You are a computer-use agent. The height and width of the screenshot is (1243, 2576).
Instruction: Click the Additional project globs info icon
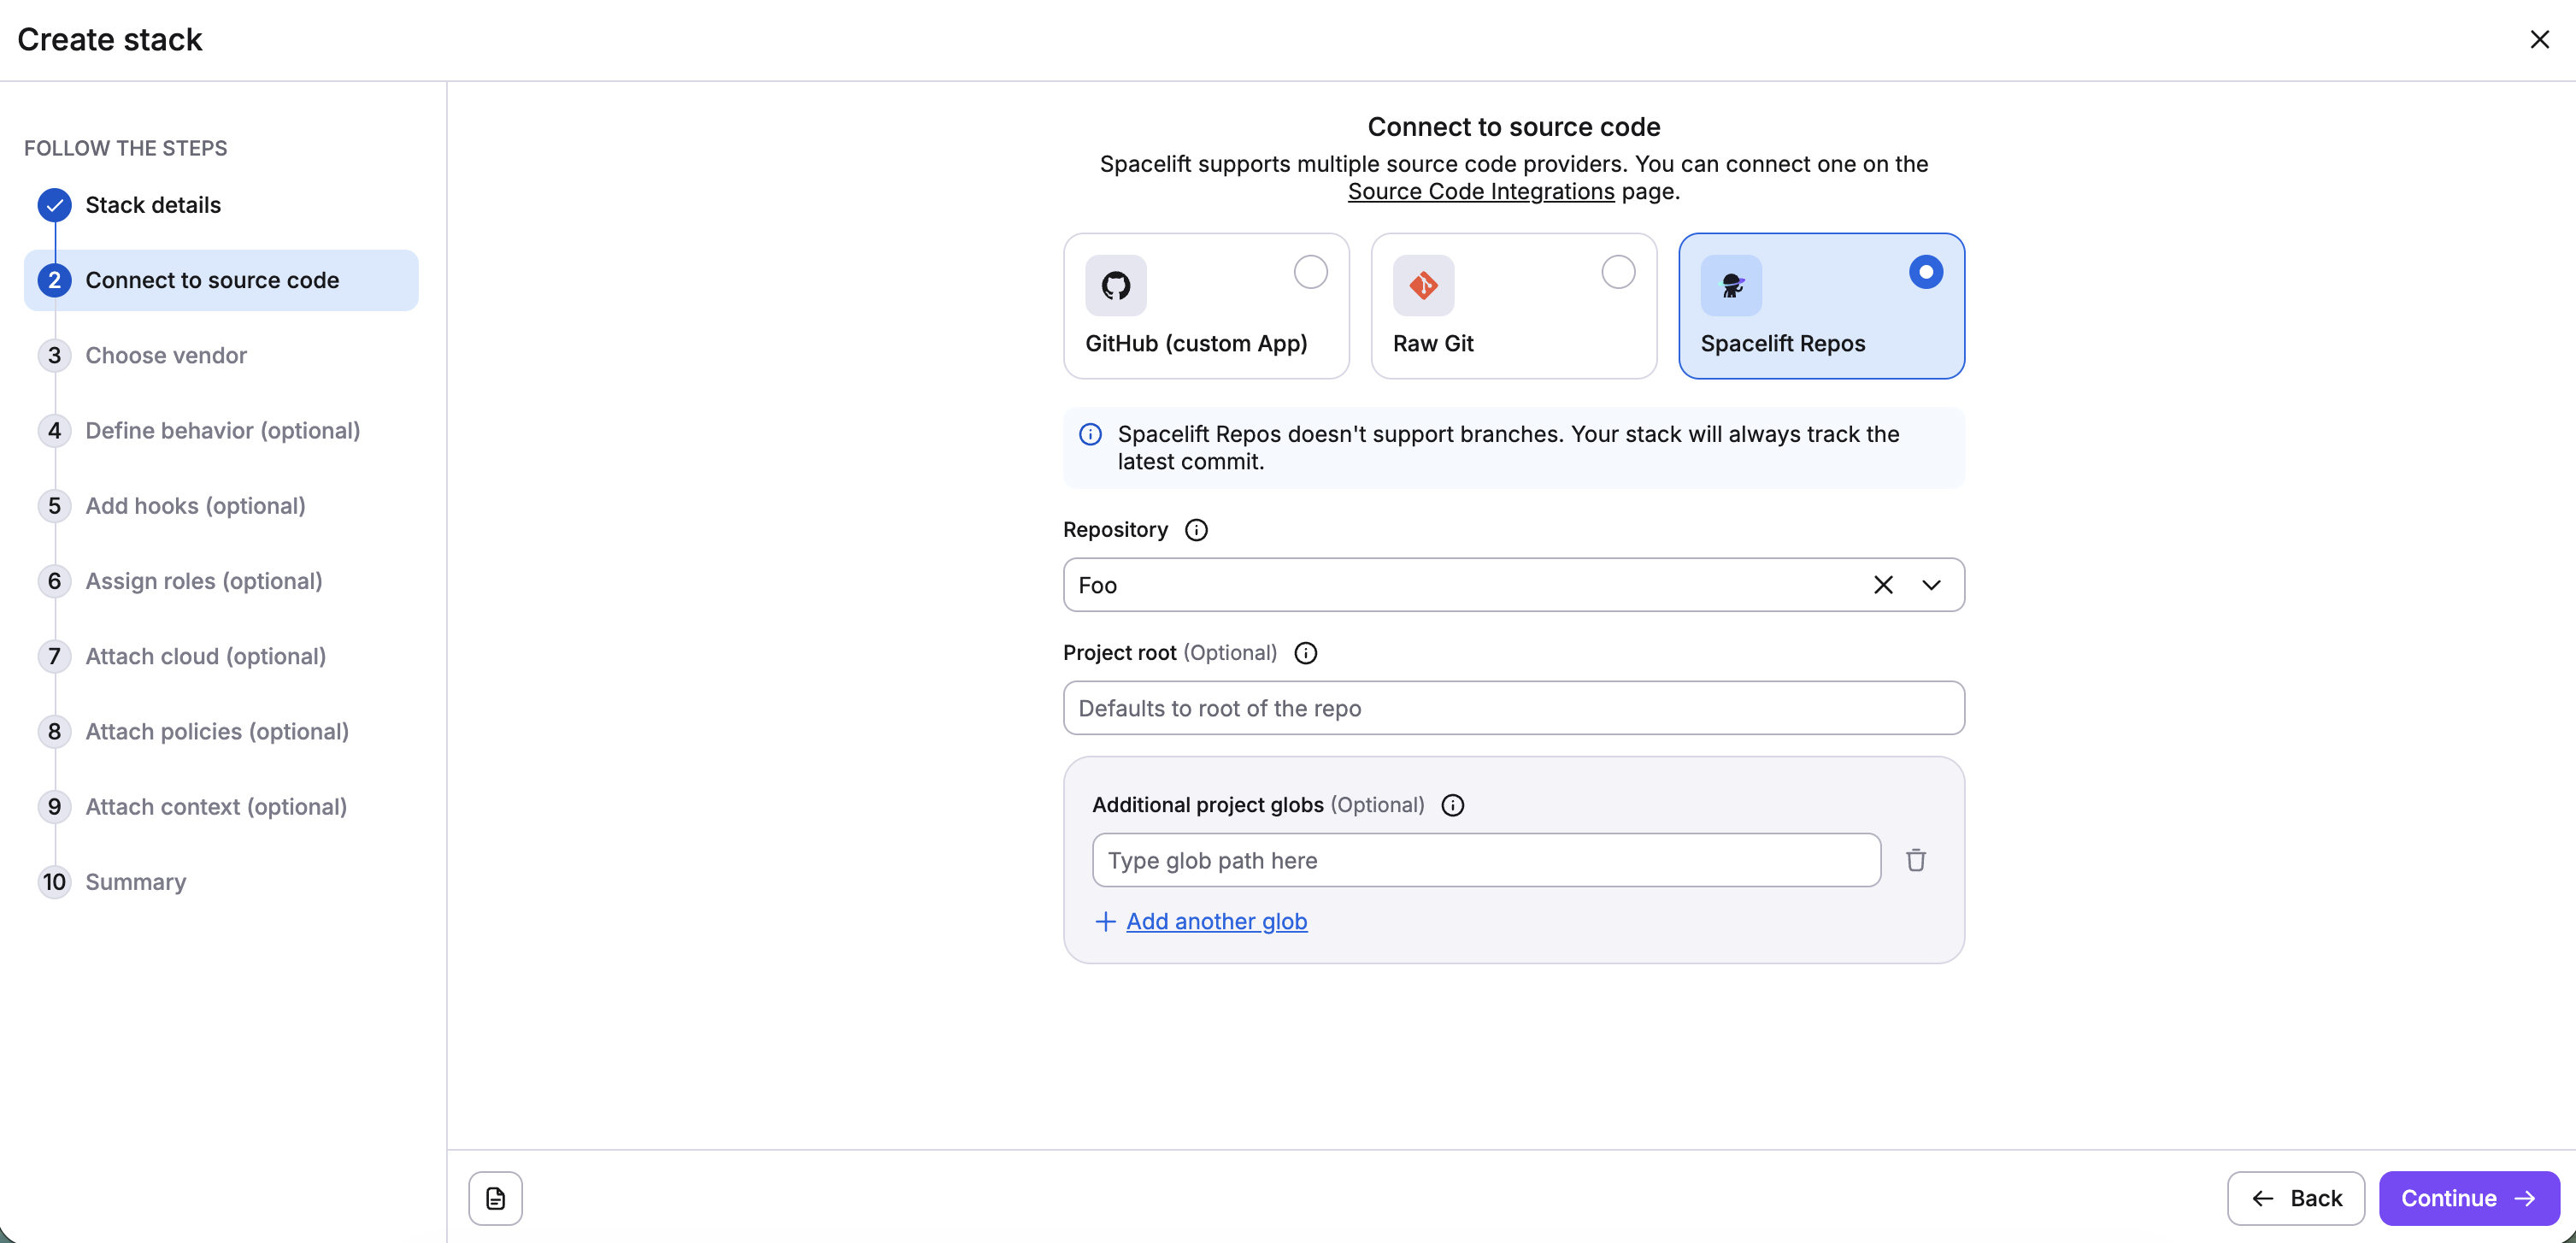click(x=1452, y=804)
